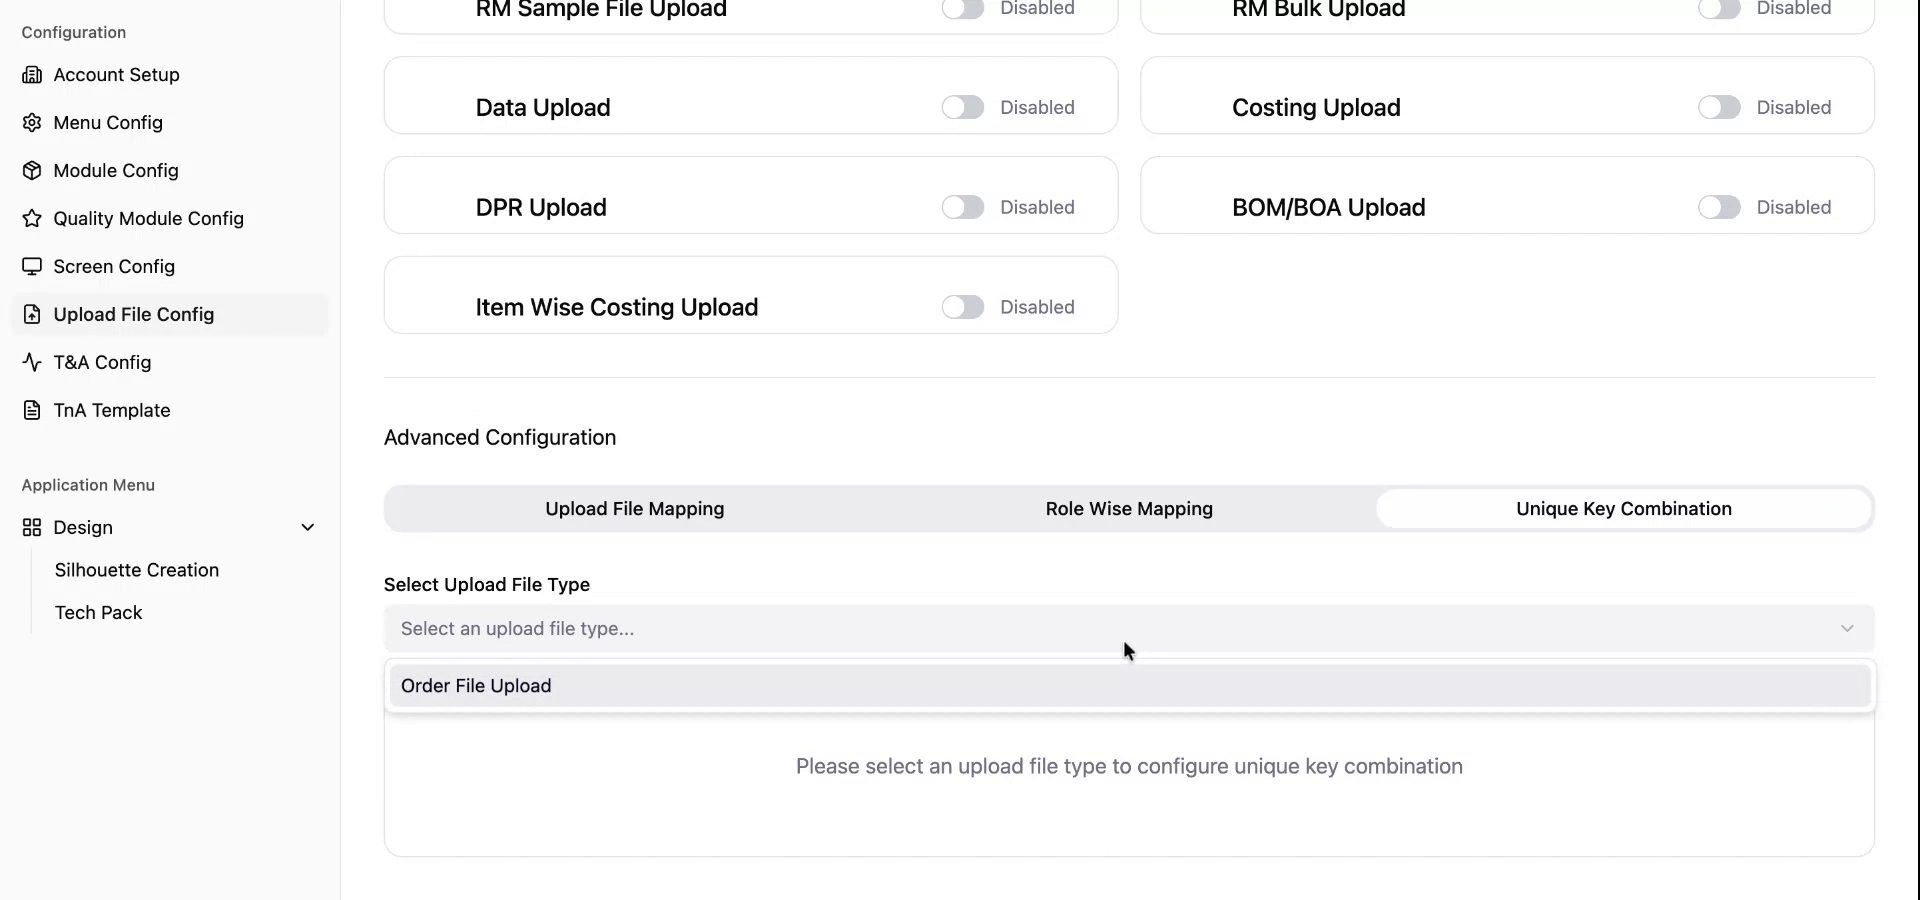Click the Module Config box icon
This screenshot has width=1920, height=900.
point(32,171)
